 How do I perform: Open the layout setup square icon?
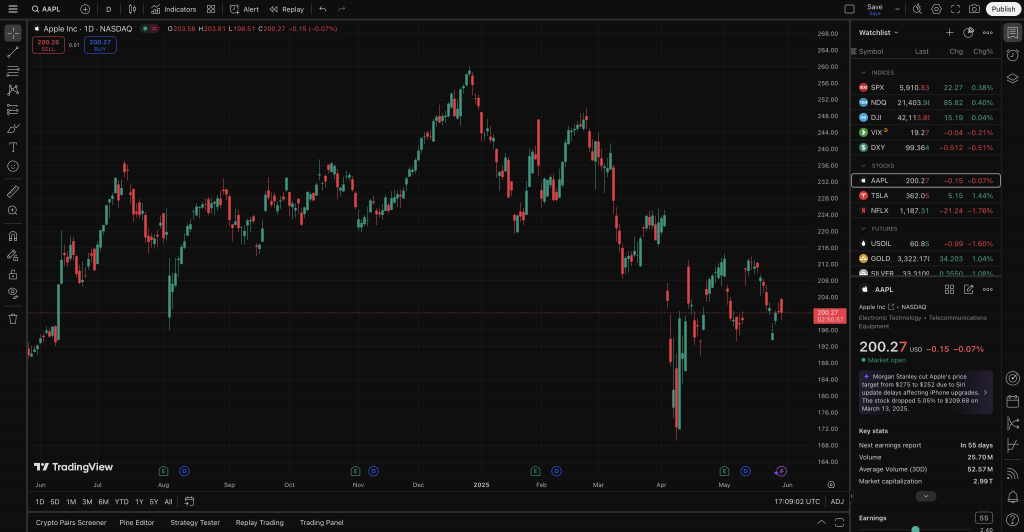pyautogui.click(x=850, y=9)
